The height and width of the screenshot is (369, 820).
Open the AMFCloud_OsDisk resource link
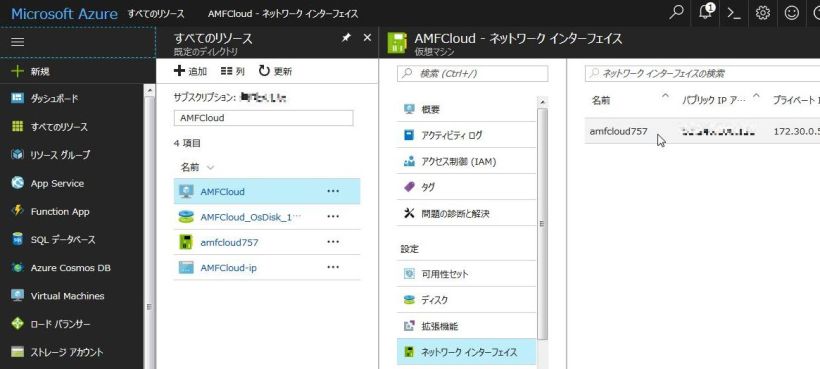(250, 217)
